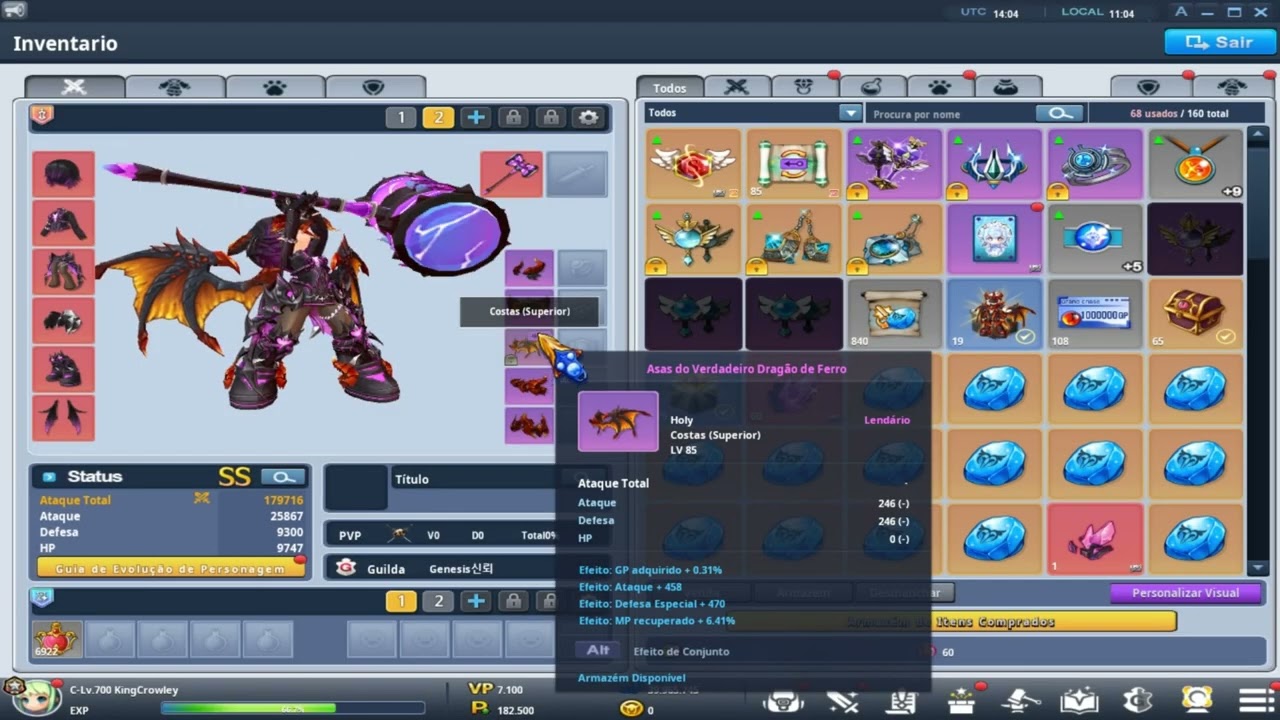Select the blue bracelet item marked +5
This screenshot has height=720, width=1280.
point(1095,240)
